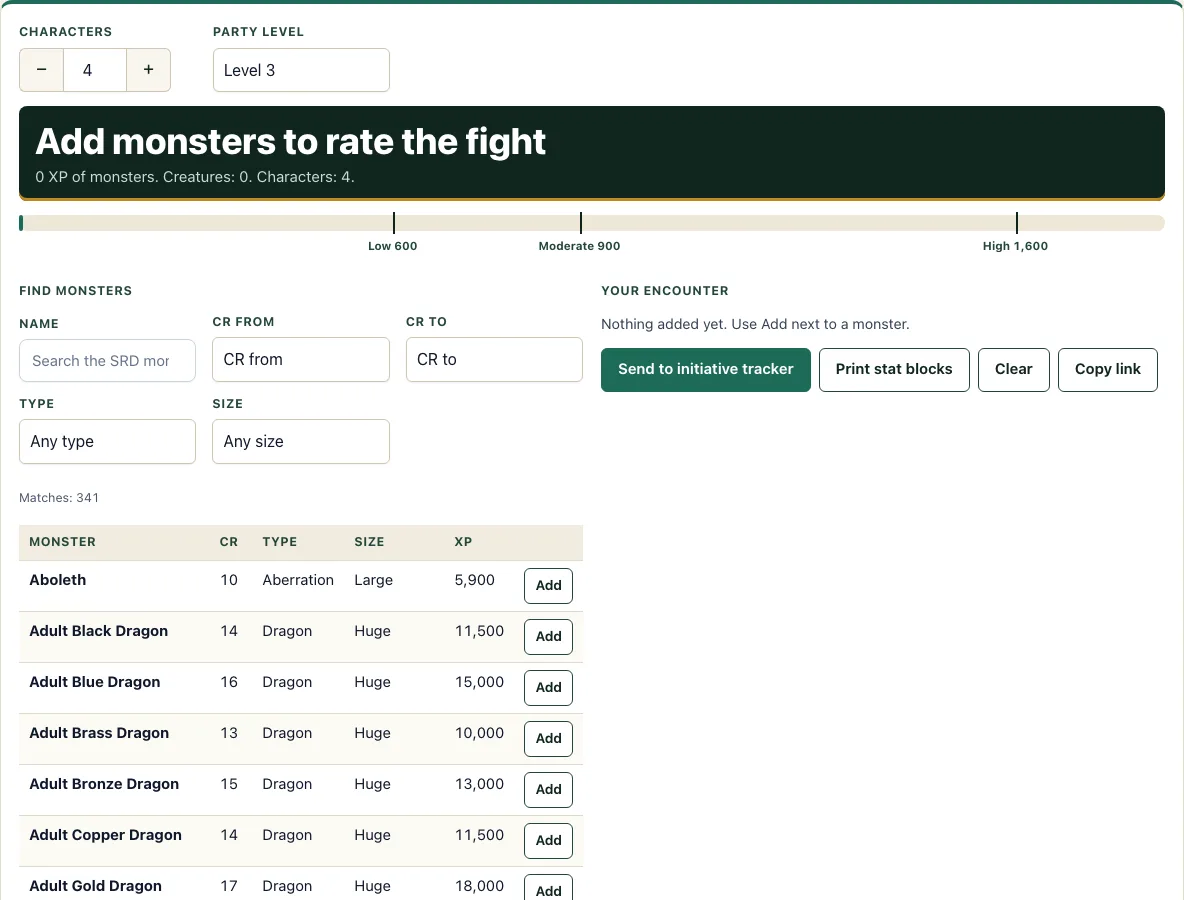Click the 'Add monsters to rate the fight' heading
The image size is (1184, 900).
(x=291, y=141)
